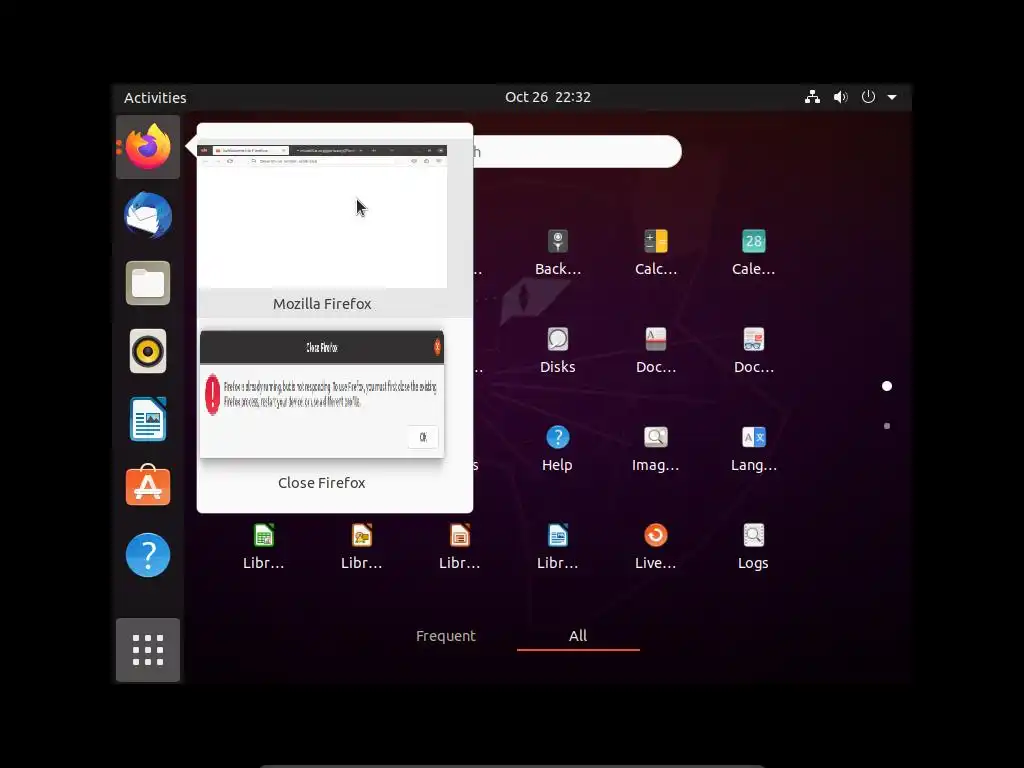Screen dimensions: 1024x768
Task: Launch LibreOffice Impress presentation icon
Action: pos(460,546)
